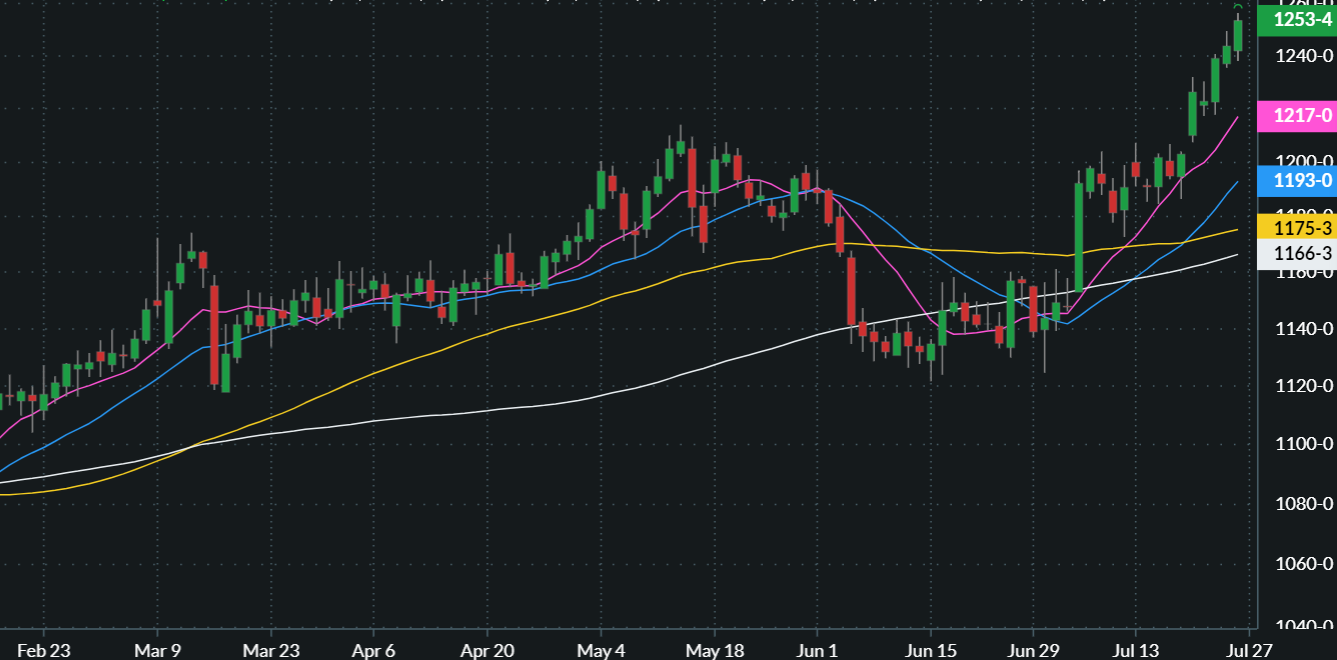The width and height of the screenshot is (1337, 660).
Task: Click the Jun 15 date label
Action: click(930, 649)
